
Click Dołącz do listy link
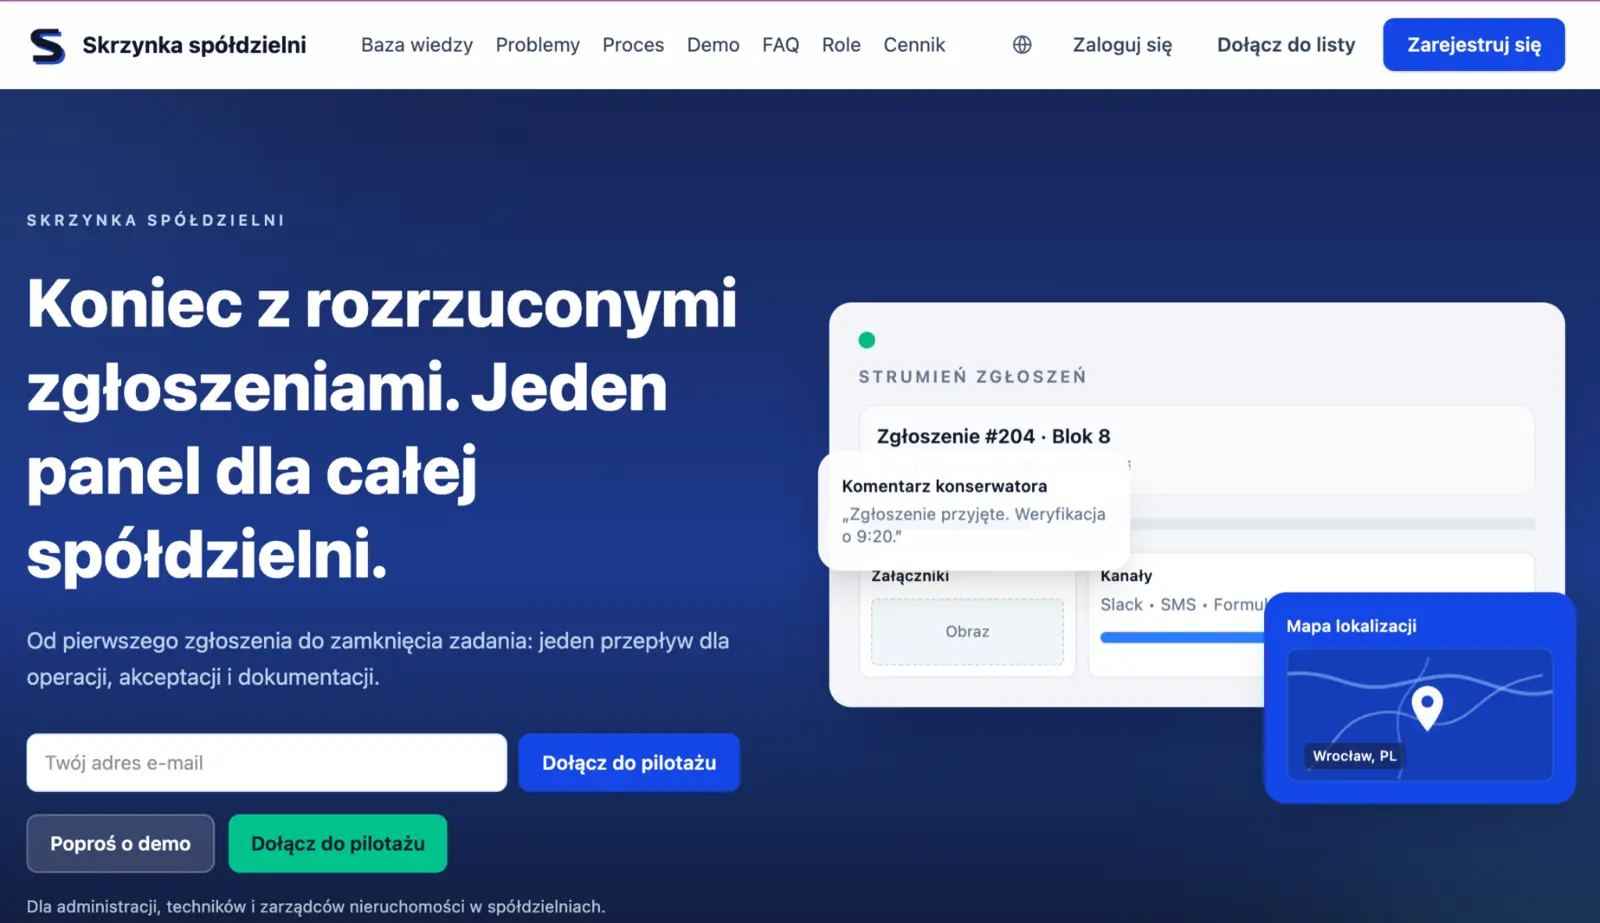click(1286, 45)
